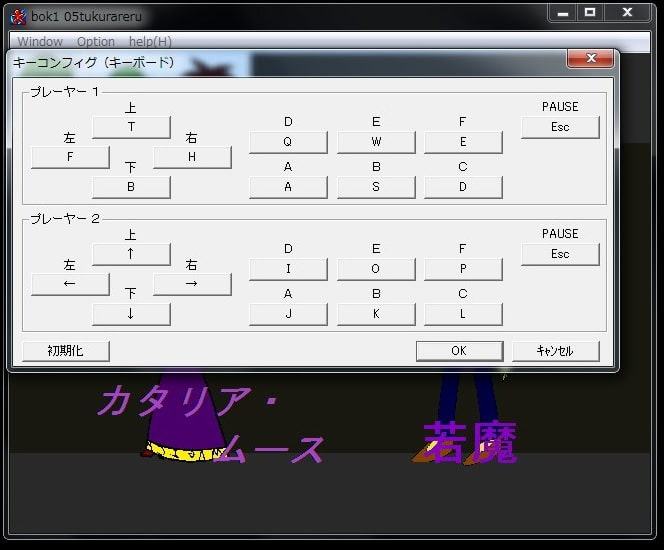Screen dimensions: 664x550
Task: Set Player 1 C button key D
Action: pos(463,187)
